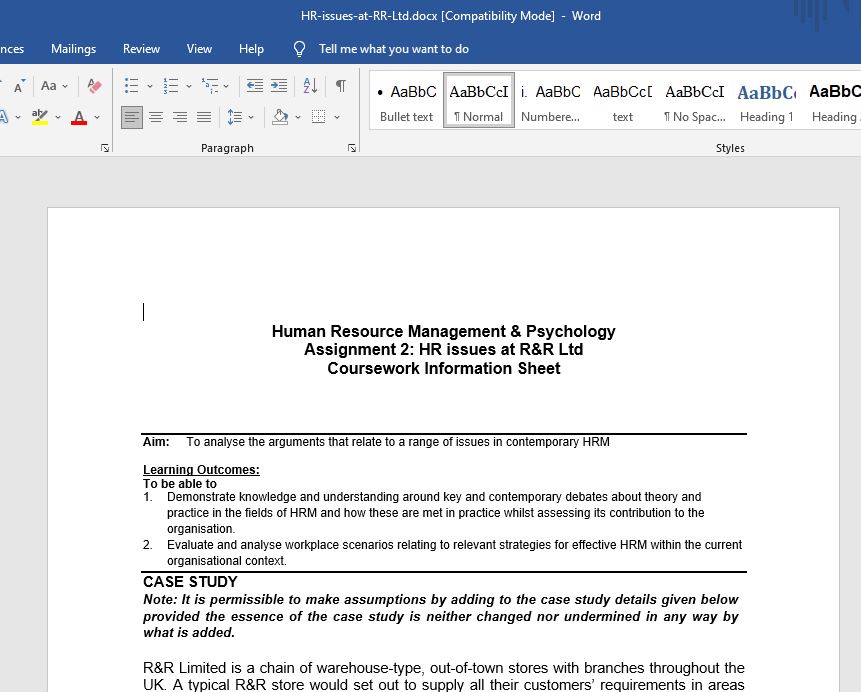
Task: Expand the multilevel list dropdown arrow
Action: pos(226,86)
